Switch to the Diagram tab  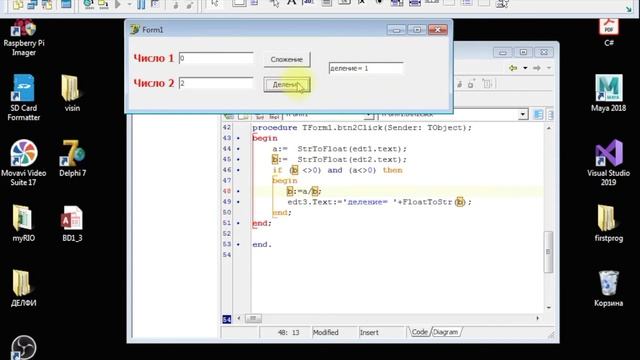coord(445,332)
